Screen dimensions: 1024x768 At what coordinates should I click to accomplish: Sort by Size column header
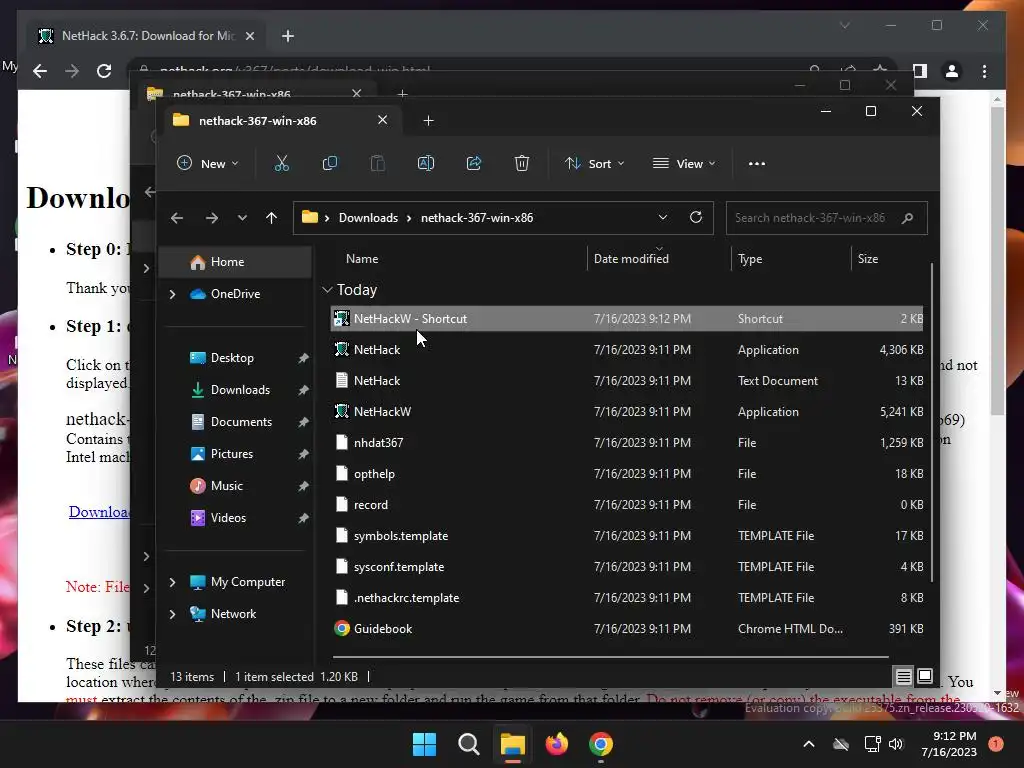867,259
